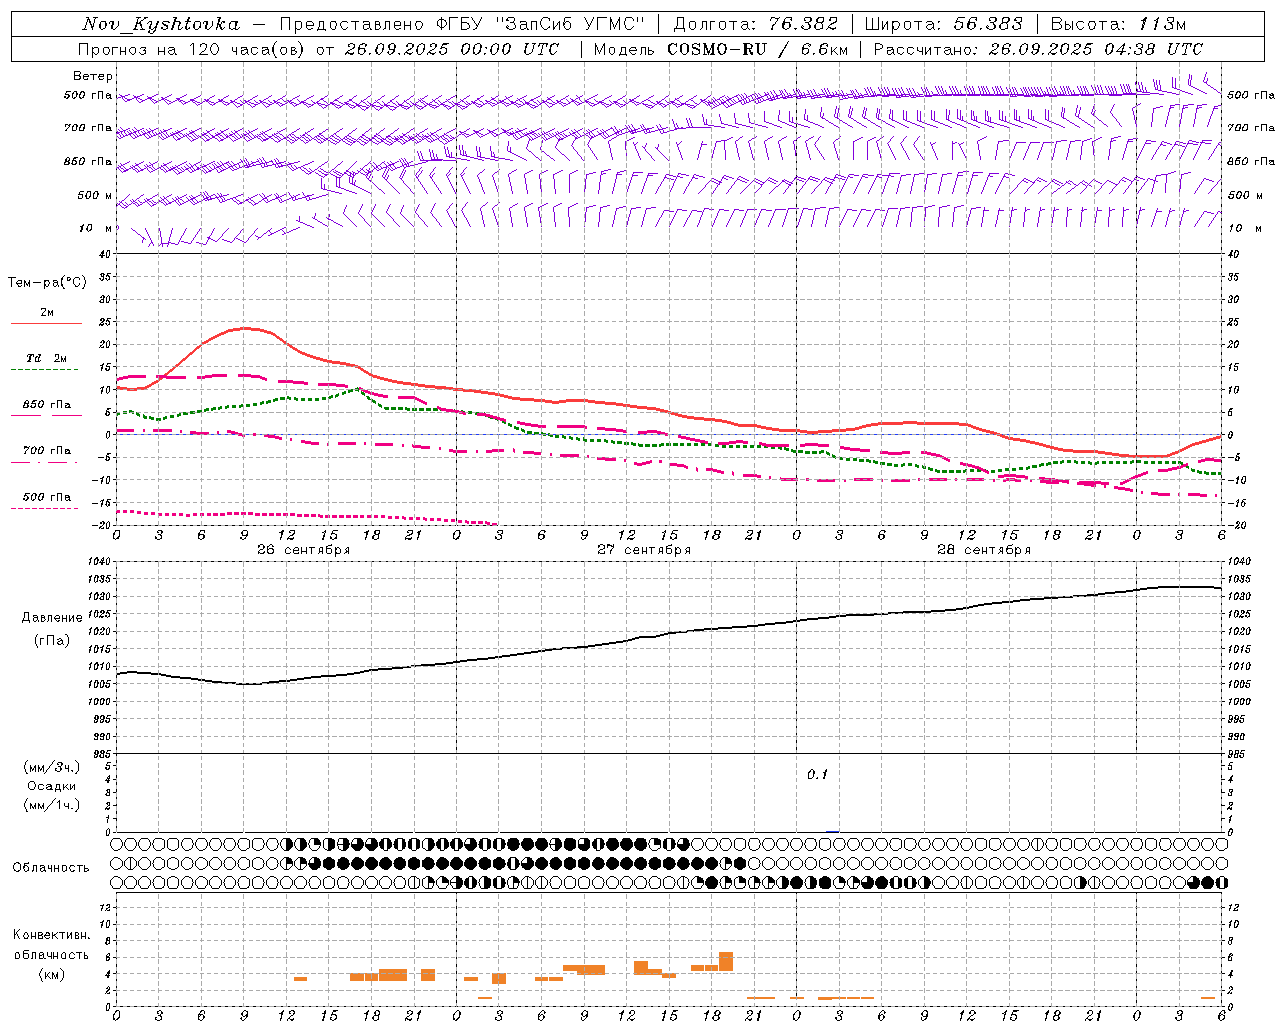Click the station title Nov_Kyshtovka
1280x1024 pixels.
[x=161, y=24]
